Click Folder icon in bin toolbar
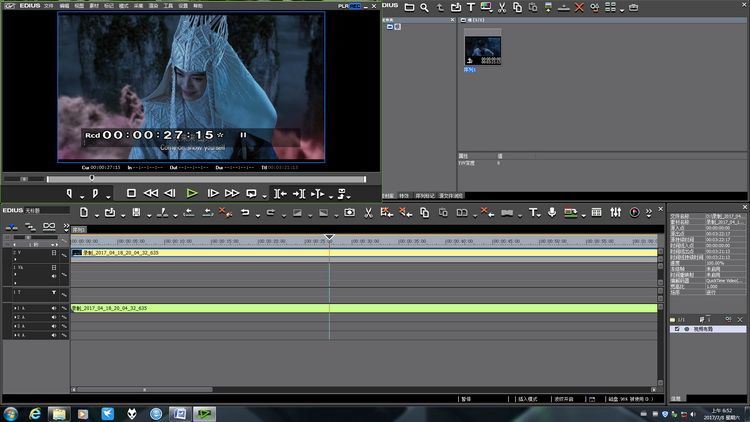The height and width of the screenshot is (422, 750). (x=409, y=7)
